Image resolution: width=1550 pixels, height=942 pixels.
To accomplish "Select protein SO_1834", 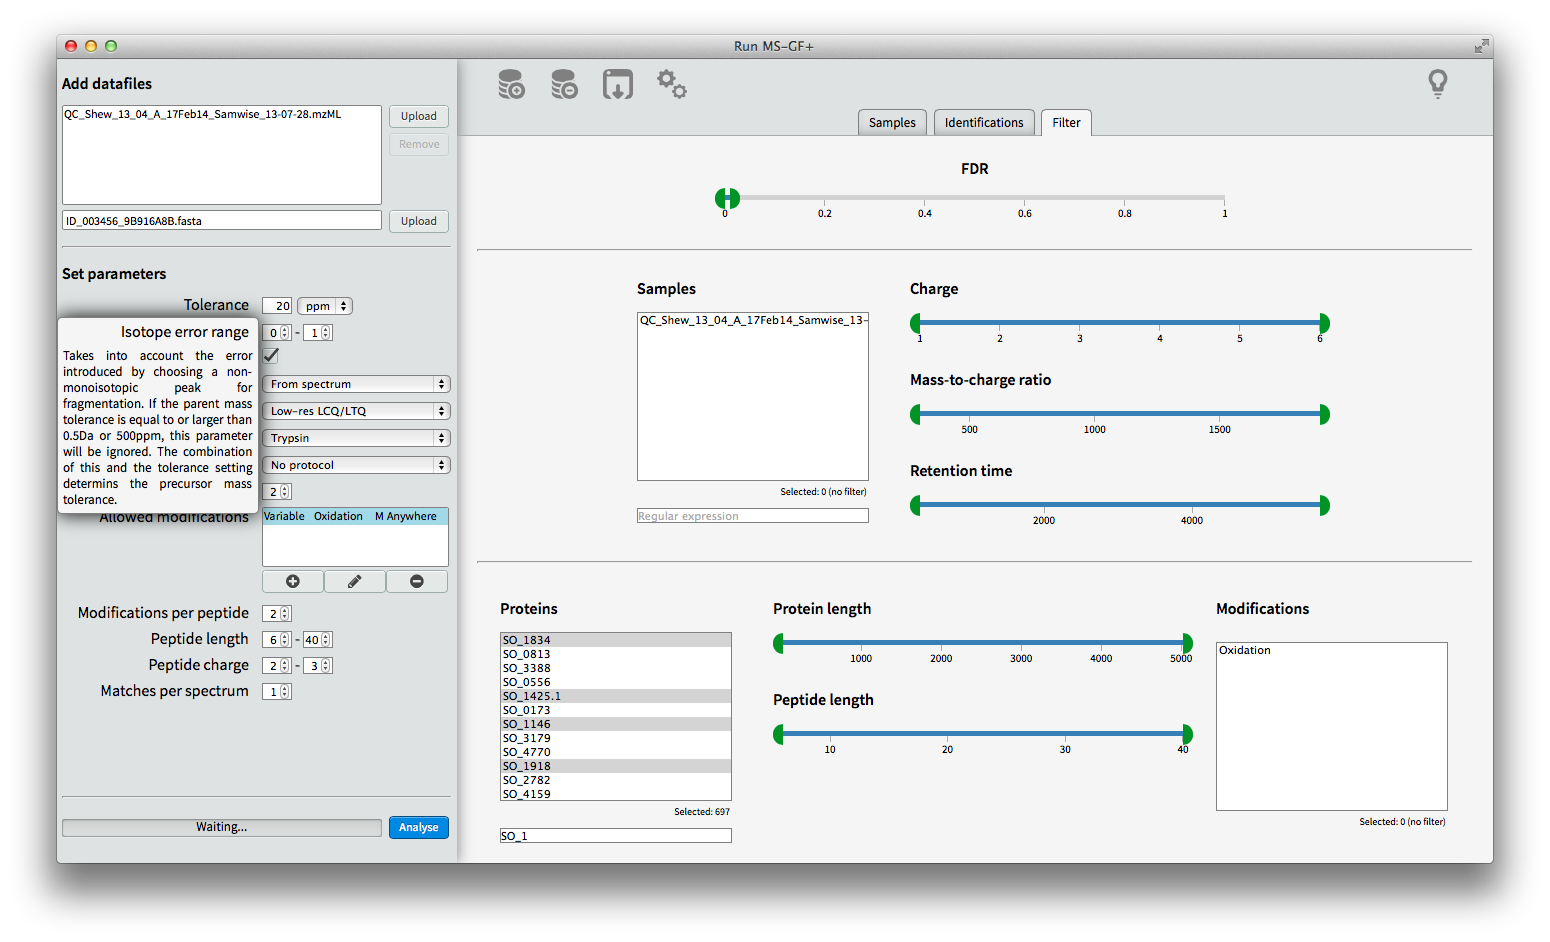I will pyautogui.click(x=616, y=640).
